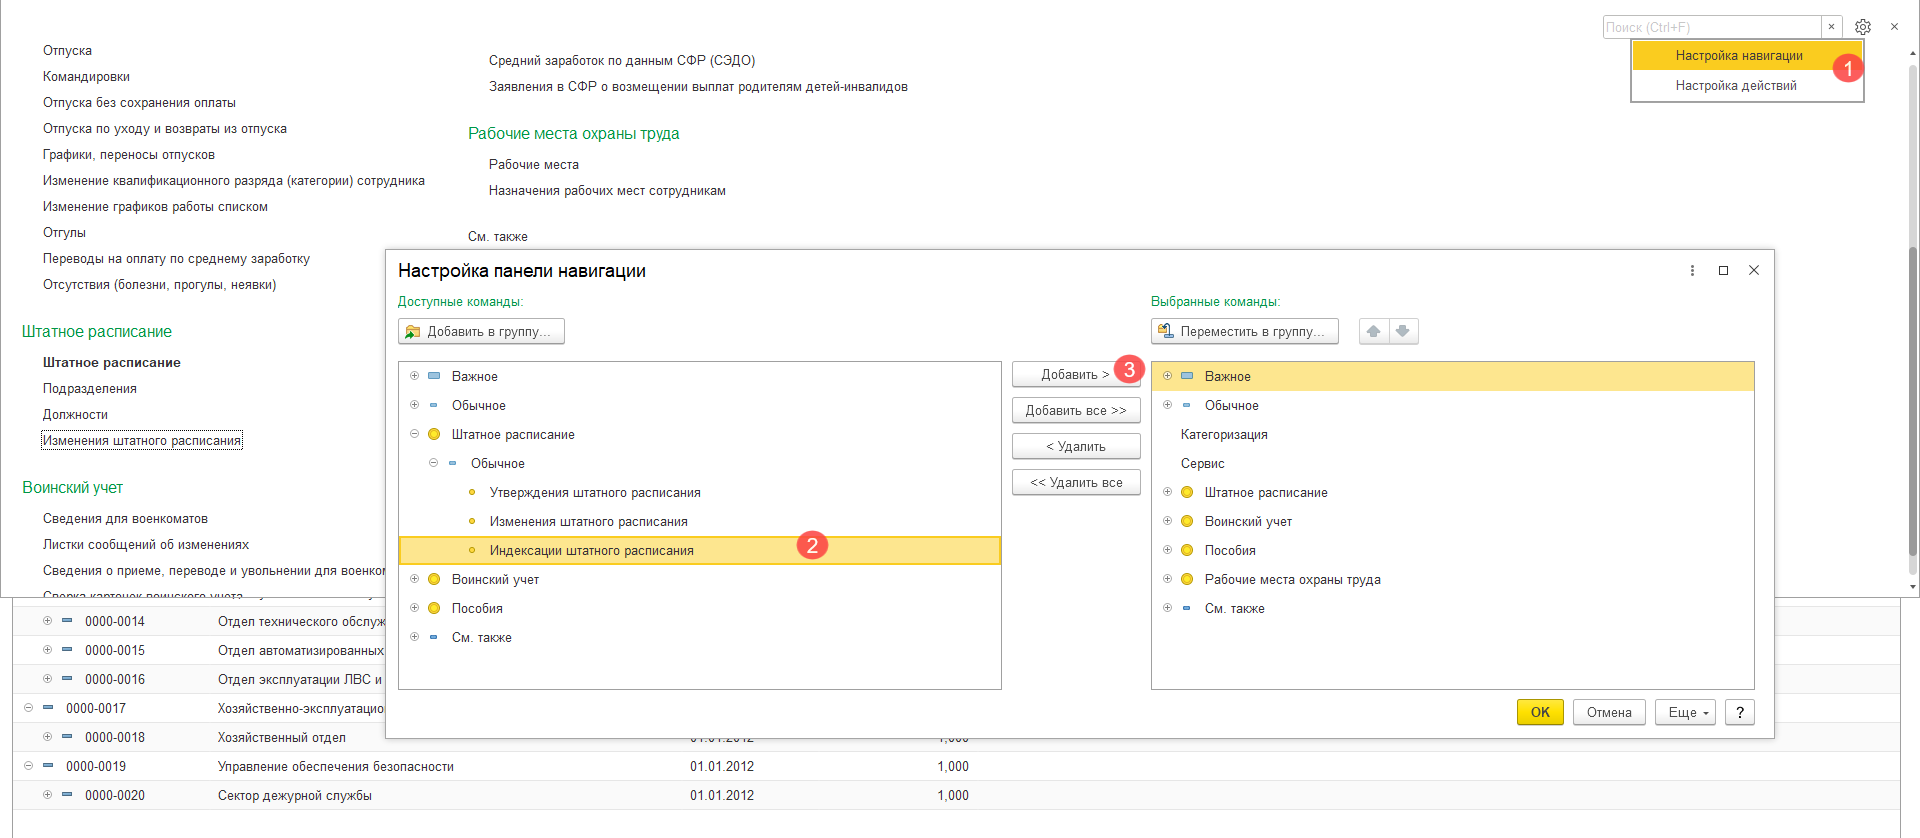The height and width of the screenshot is (838, 1920).
Task: Click the 'Переместить в группу...' button
Action: (1244, 331)
